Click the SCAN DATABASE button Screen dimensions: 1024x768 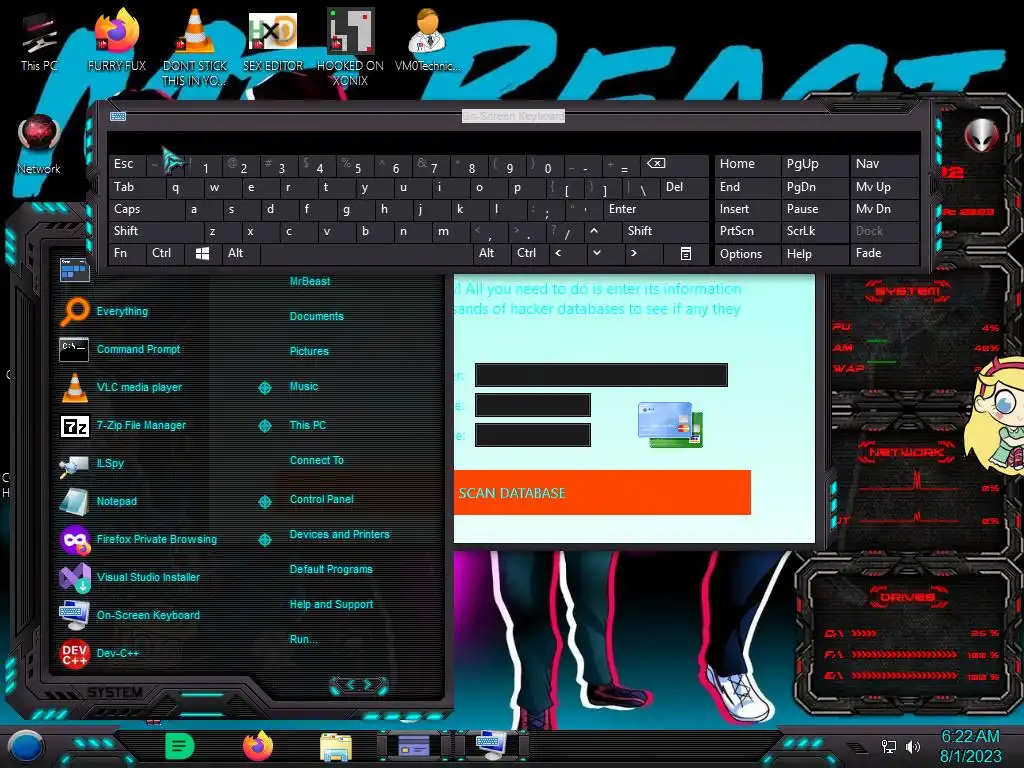[x=602, y=492]
